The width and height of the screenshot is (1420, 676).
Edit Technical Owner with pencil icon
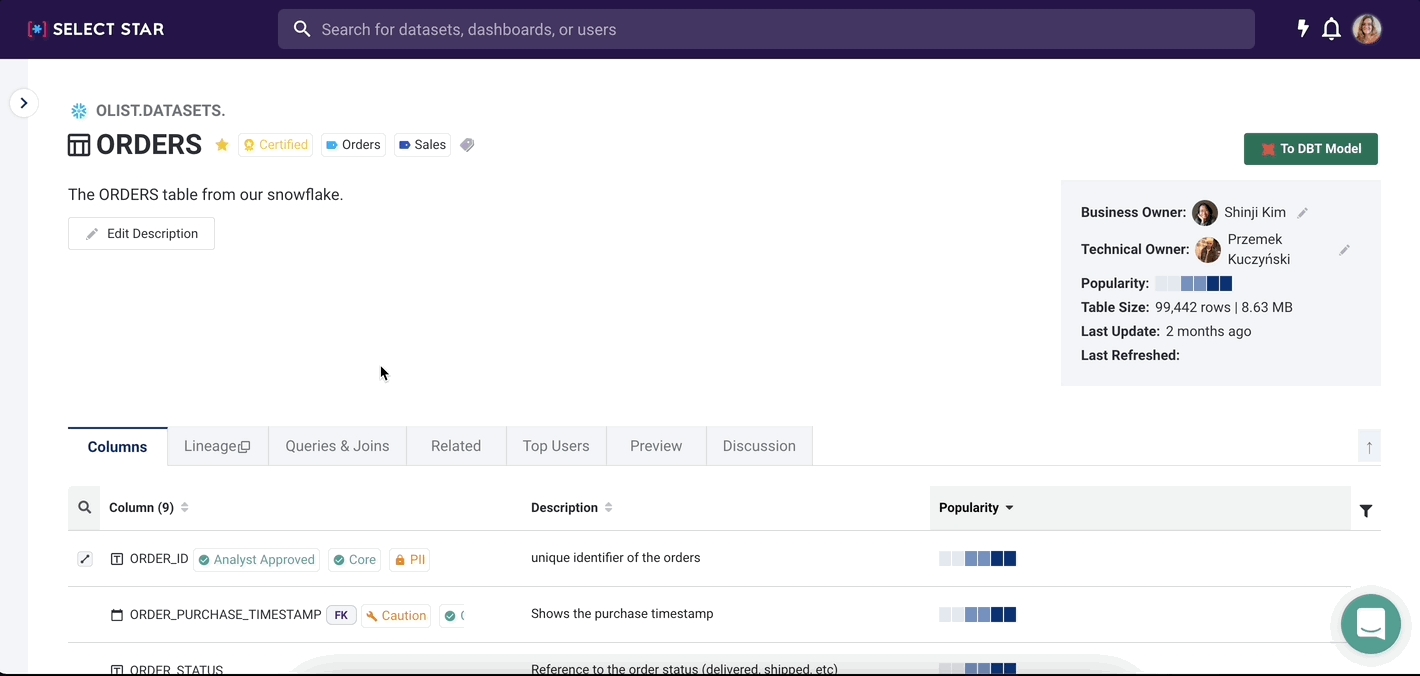click(1344, 250)
